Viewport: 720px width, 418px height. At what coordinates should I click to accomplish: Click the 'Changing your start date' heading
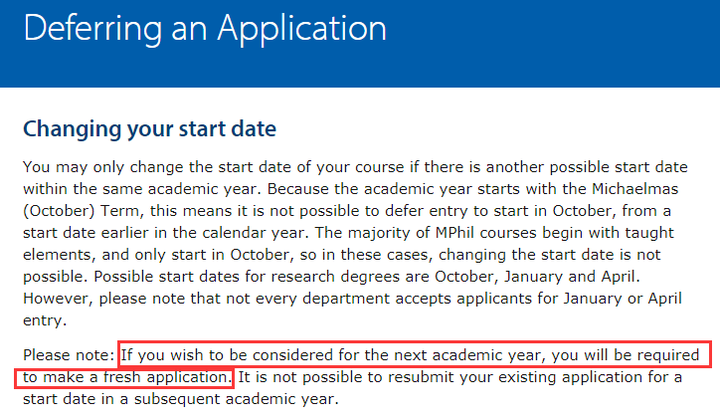click(150, 129)
